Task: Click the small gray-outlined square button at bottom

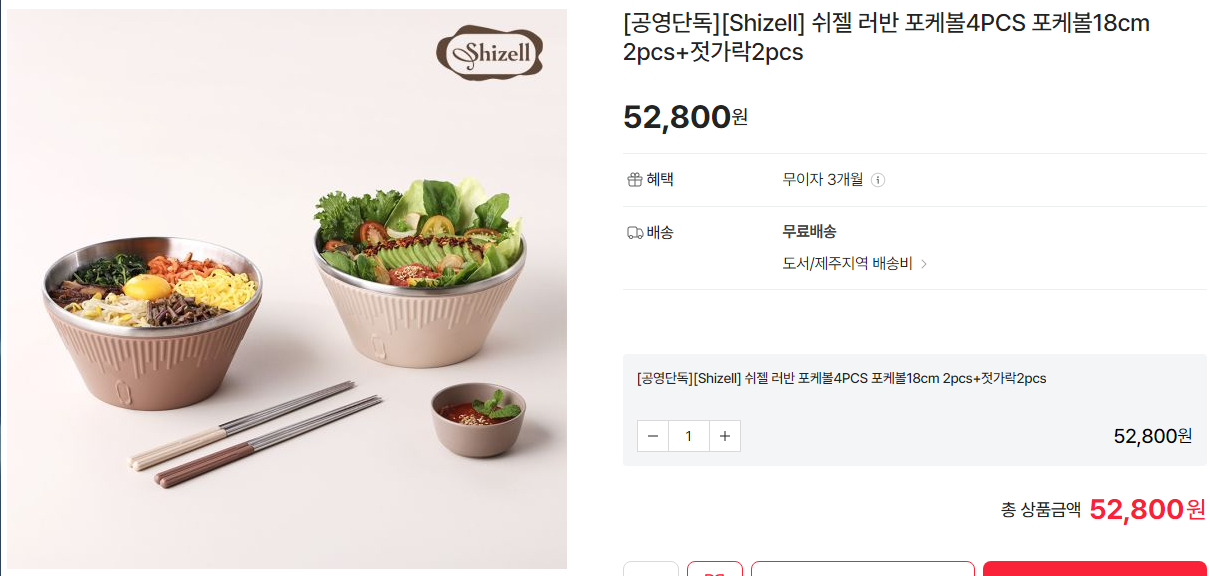Action: pos(651,569)
